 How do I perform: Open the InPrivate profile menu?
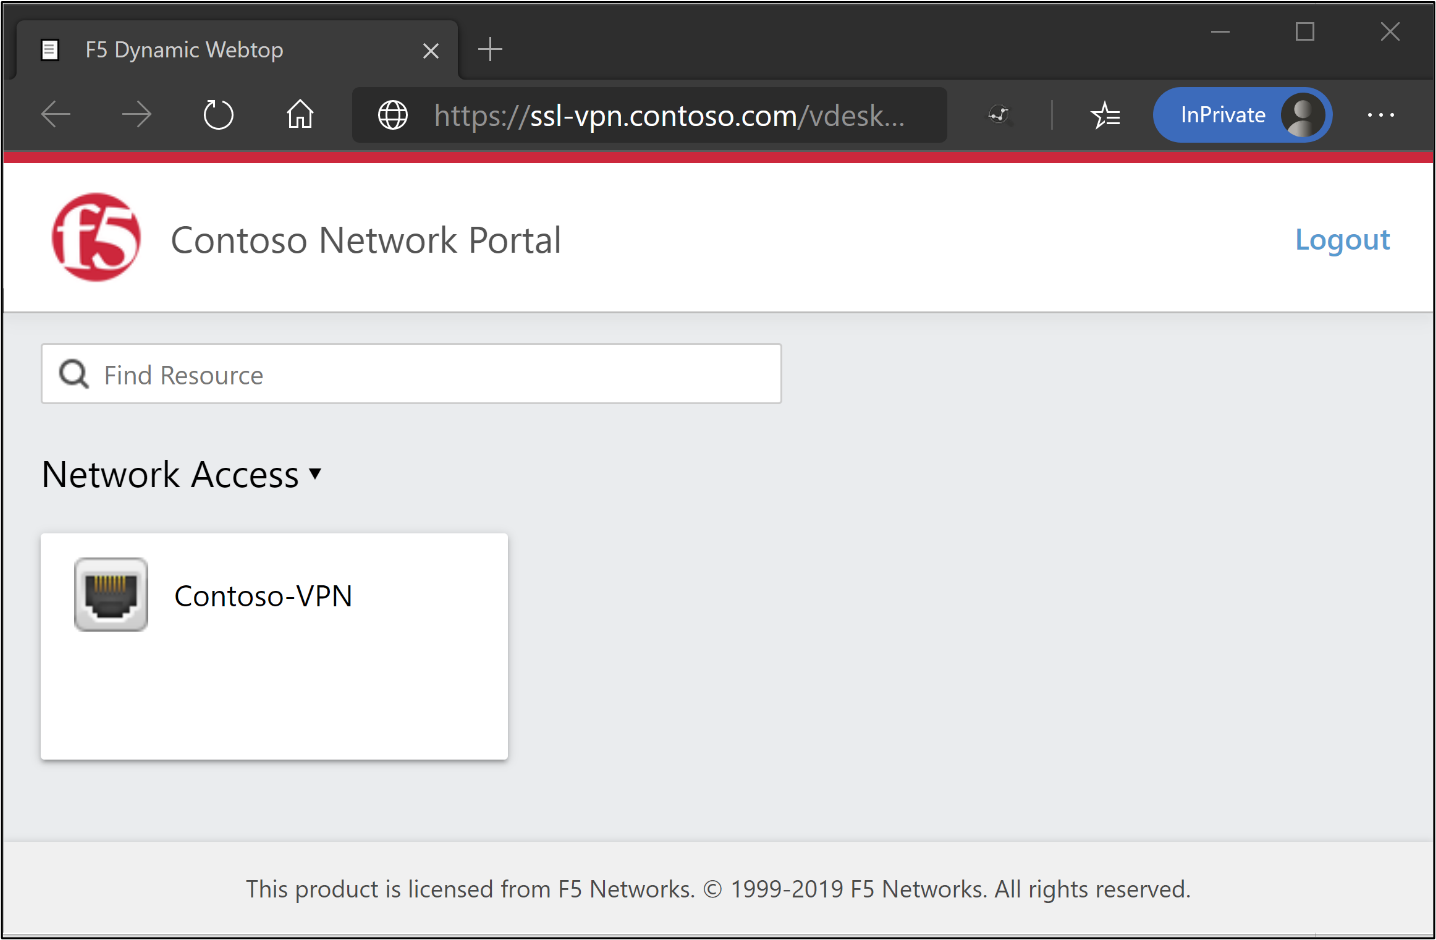pyautogui.click(x=1241, y=115)
